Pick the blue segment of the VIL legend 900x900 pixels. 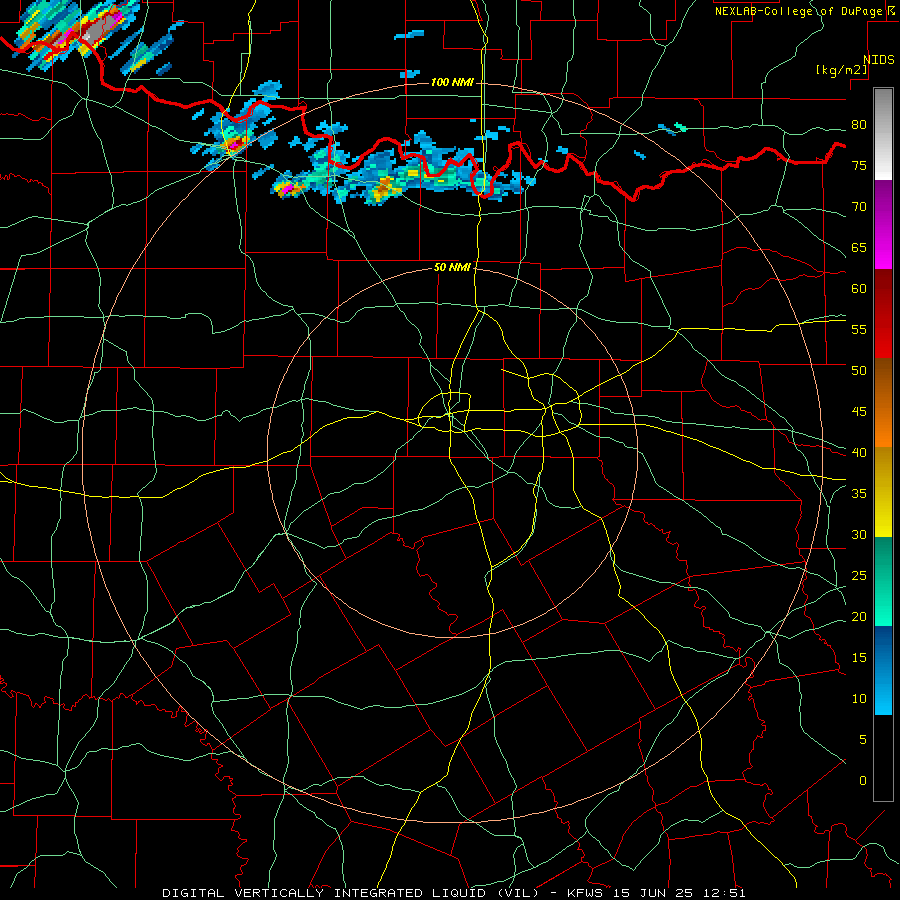click(883, 670)
